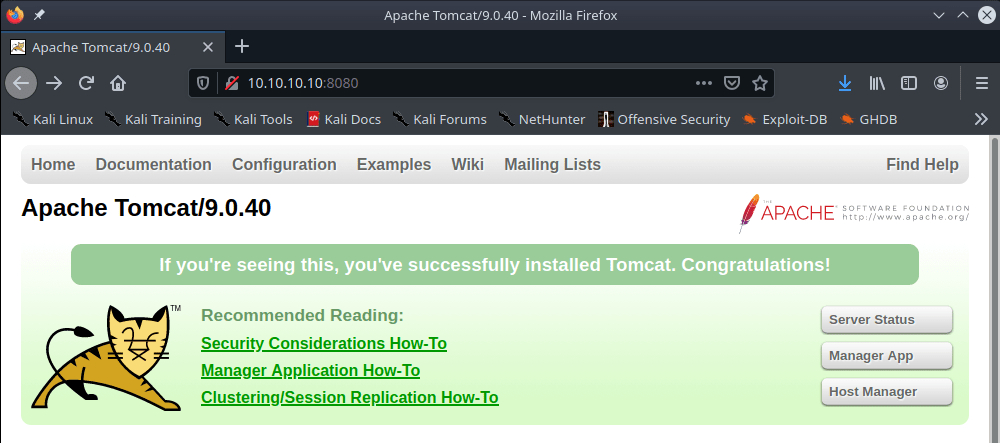Open the Downloads arrow panel
Screen dimensions: 1000x443
845,83
